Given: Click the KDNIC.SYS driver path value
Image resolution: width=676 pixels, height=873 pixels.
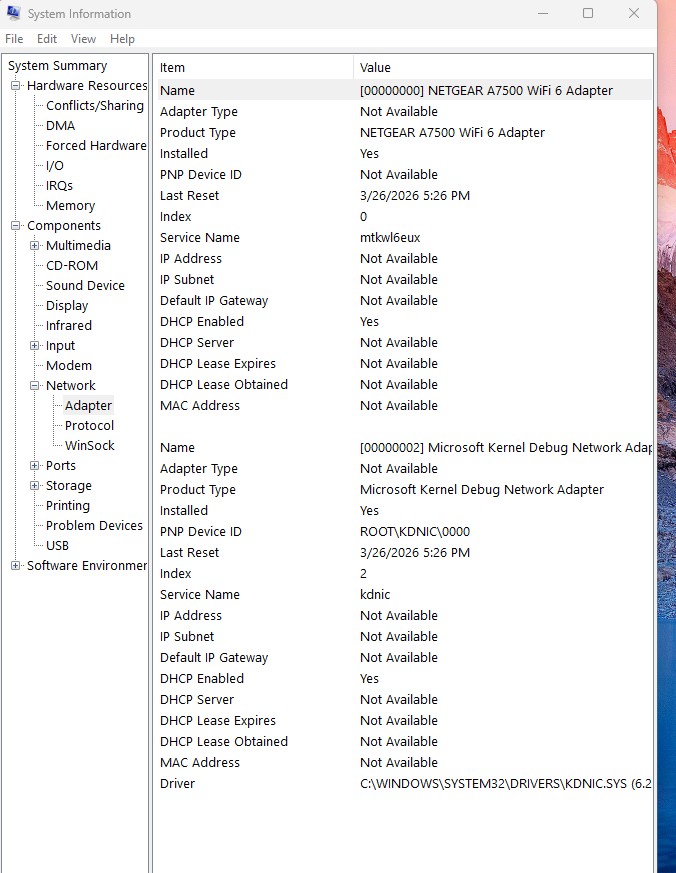Looking at the screenshot, I should pyautogui.click(x=505, y=784).
